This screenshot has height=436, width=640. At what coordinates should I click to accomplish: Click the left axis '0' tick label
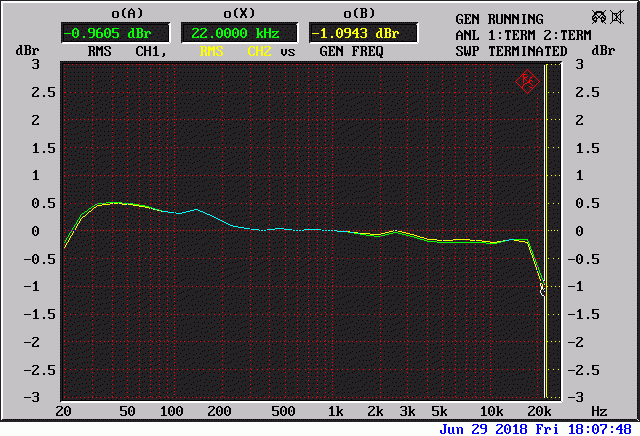36,231
